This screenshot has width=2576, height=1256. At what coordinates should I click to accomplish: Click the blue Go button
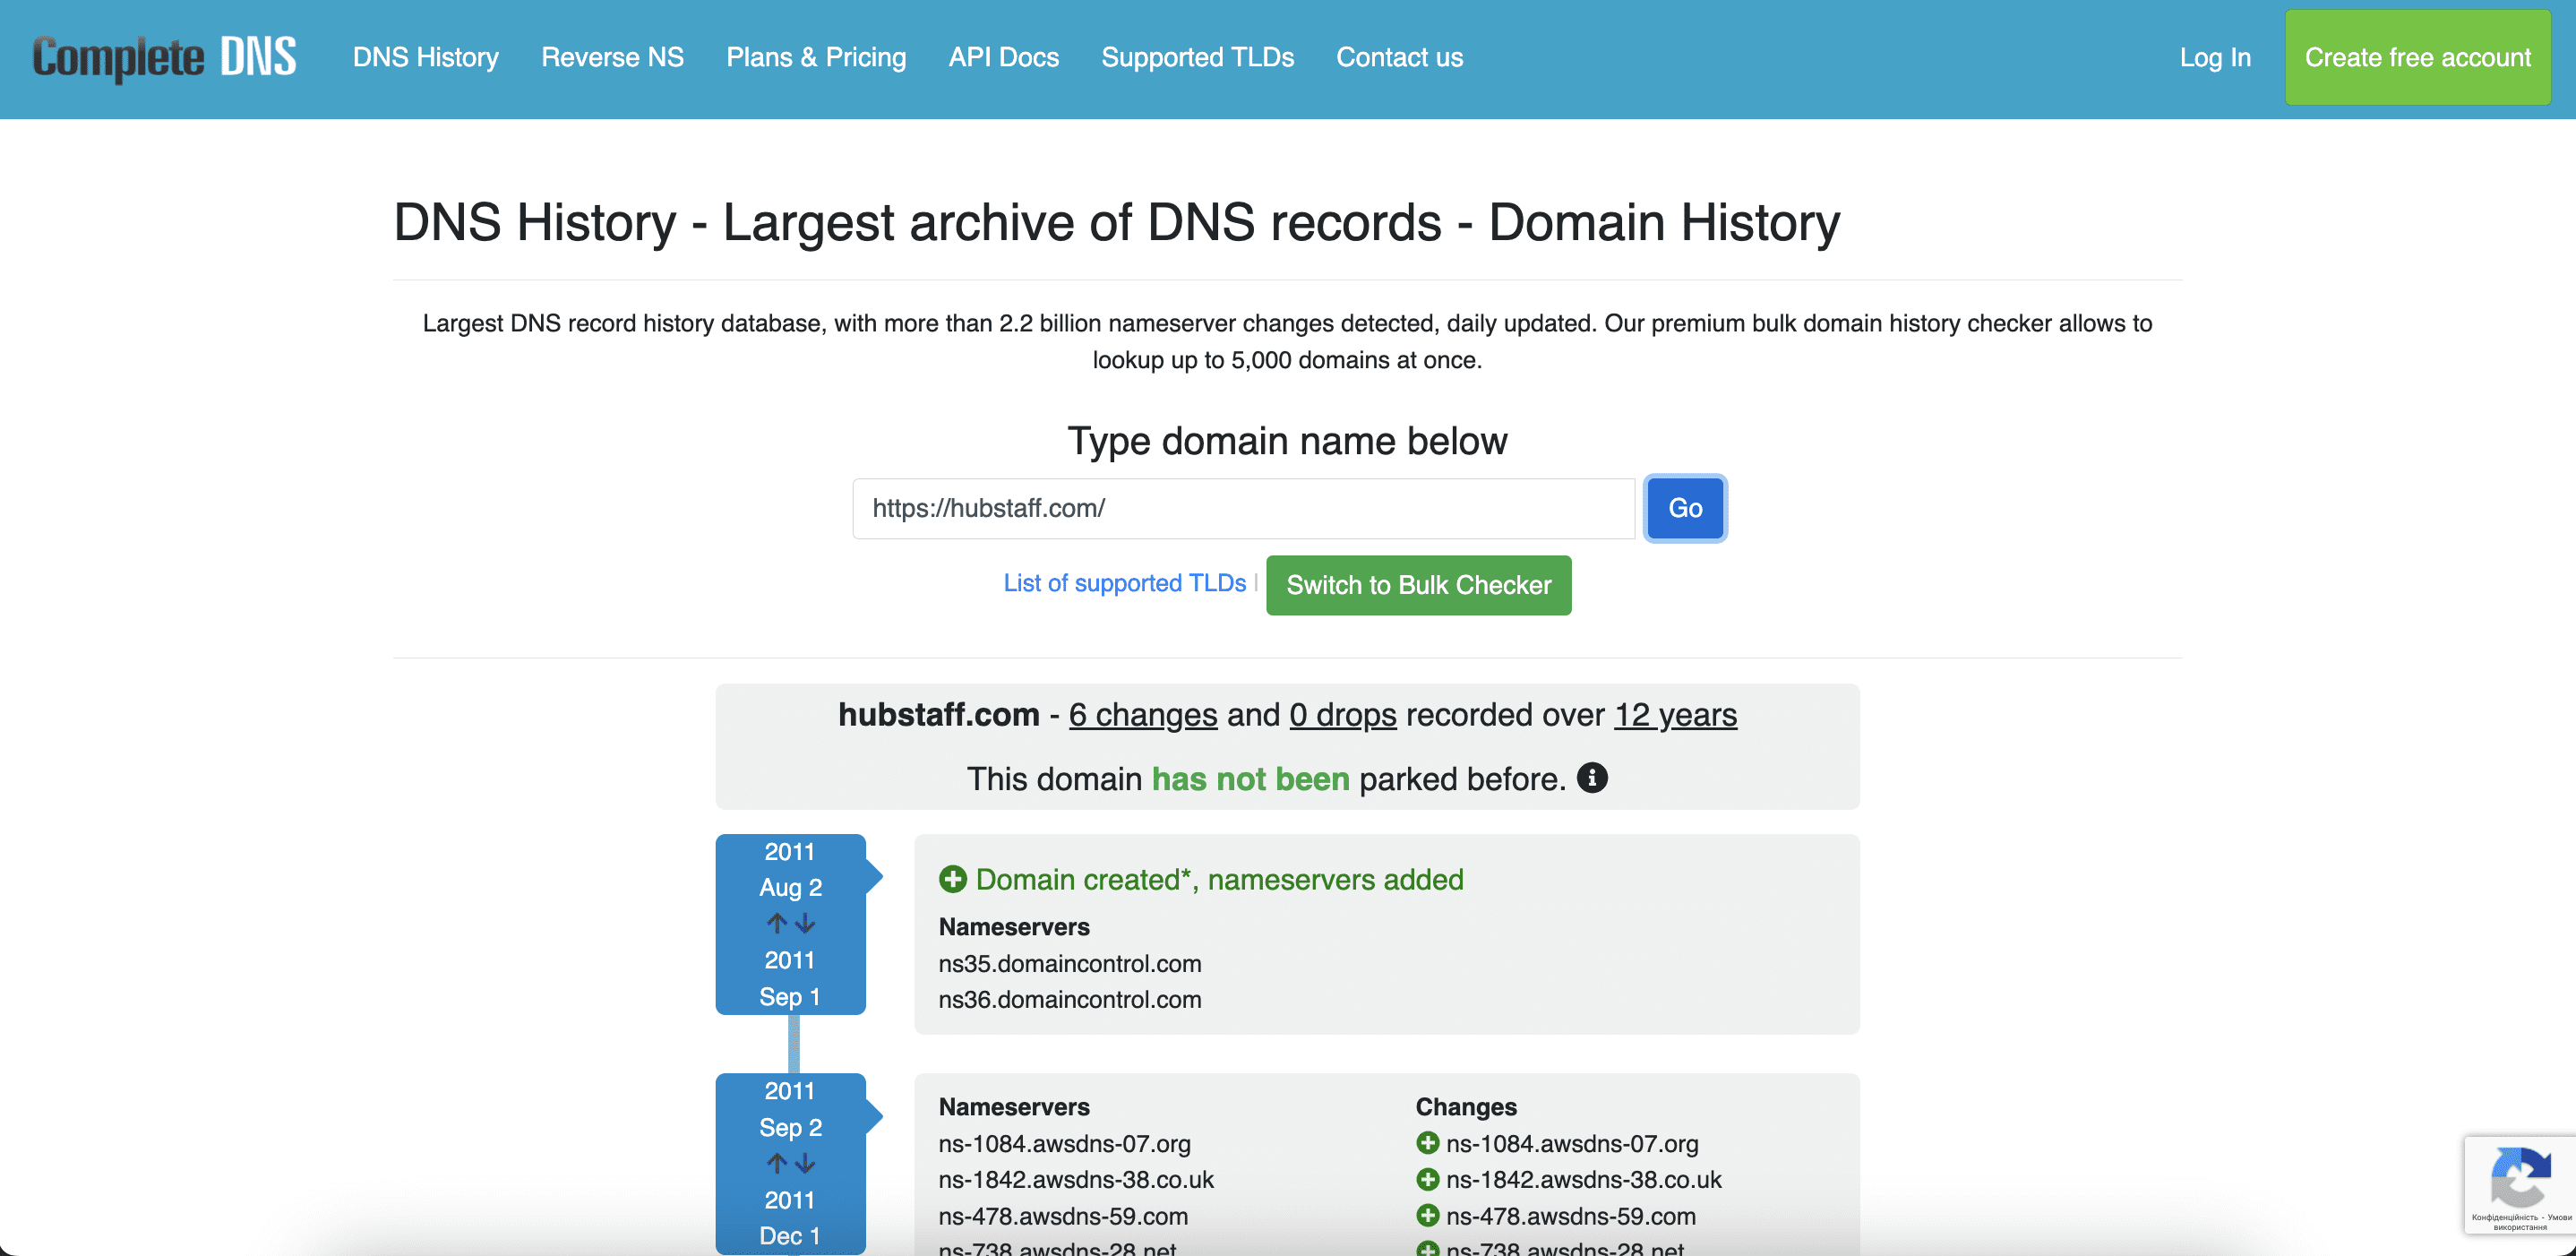pos(1685,508)
